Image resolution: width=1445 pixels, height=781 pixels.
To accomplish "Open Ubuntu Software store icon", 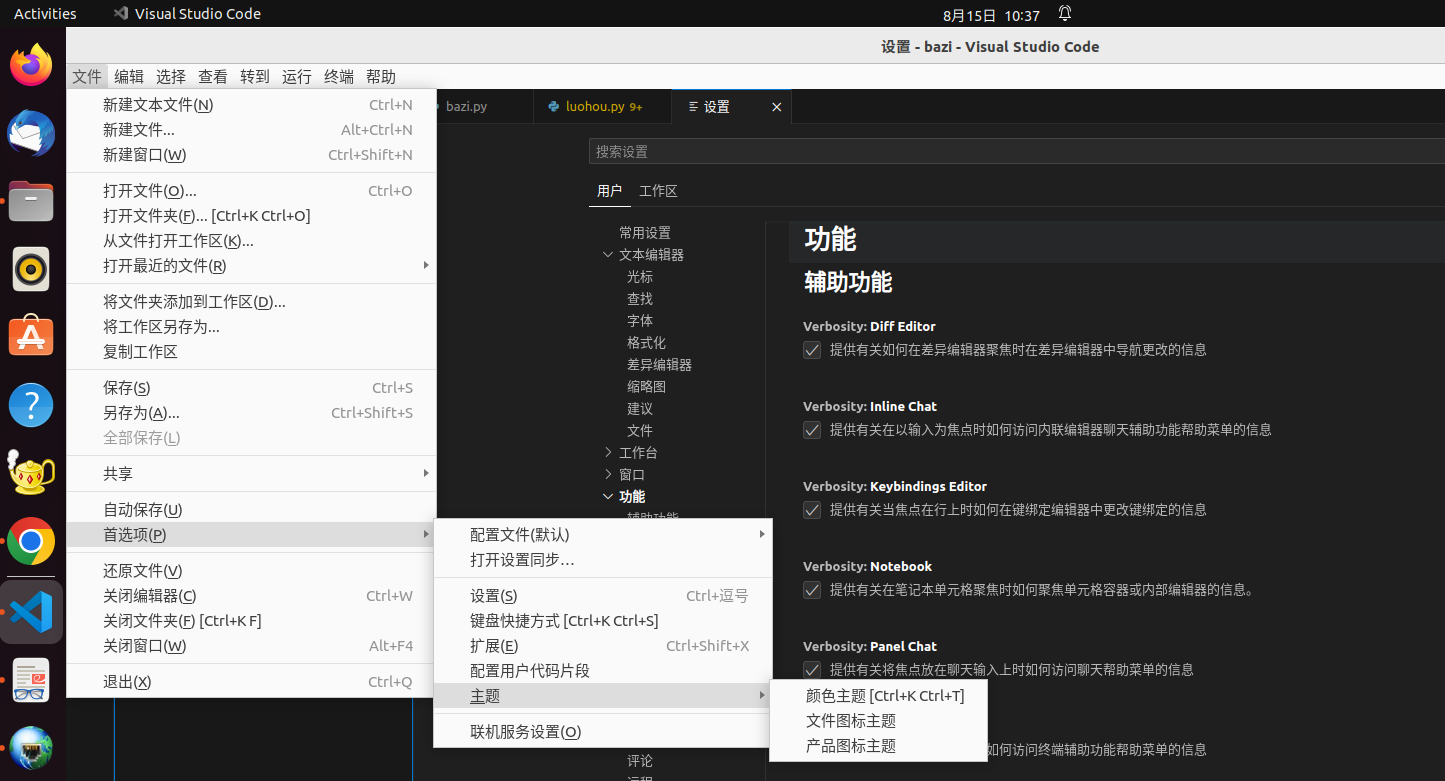I will [31, 337].
